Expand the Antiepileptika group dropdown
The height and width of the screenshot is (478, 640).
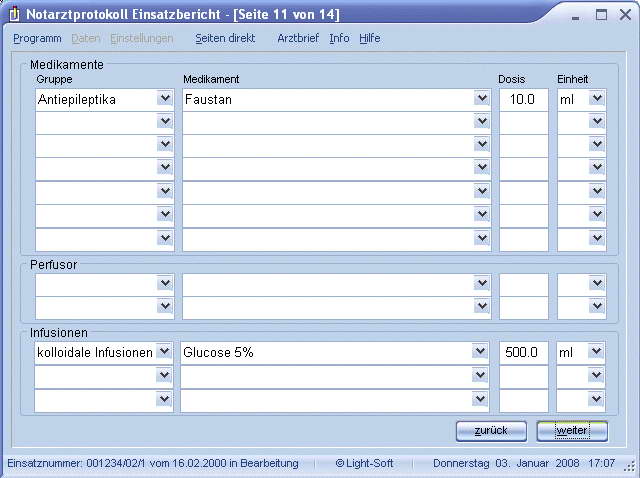[x=165, y=98]
